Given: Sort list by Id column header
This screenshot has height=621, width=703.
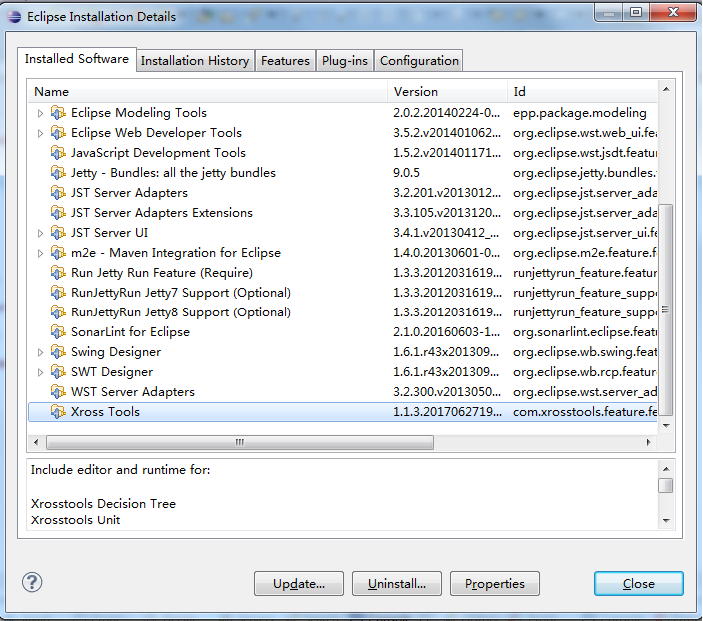Looking at the screenshot, I should [583, 91].
